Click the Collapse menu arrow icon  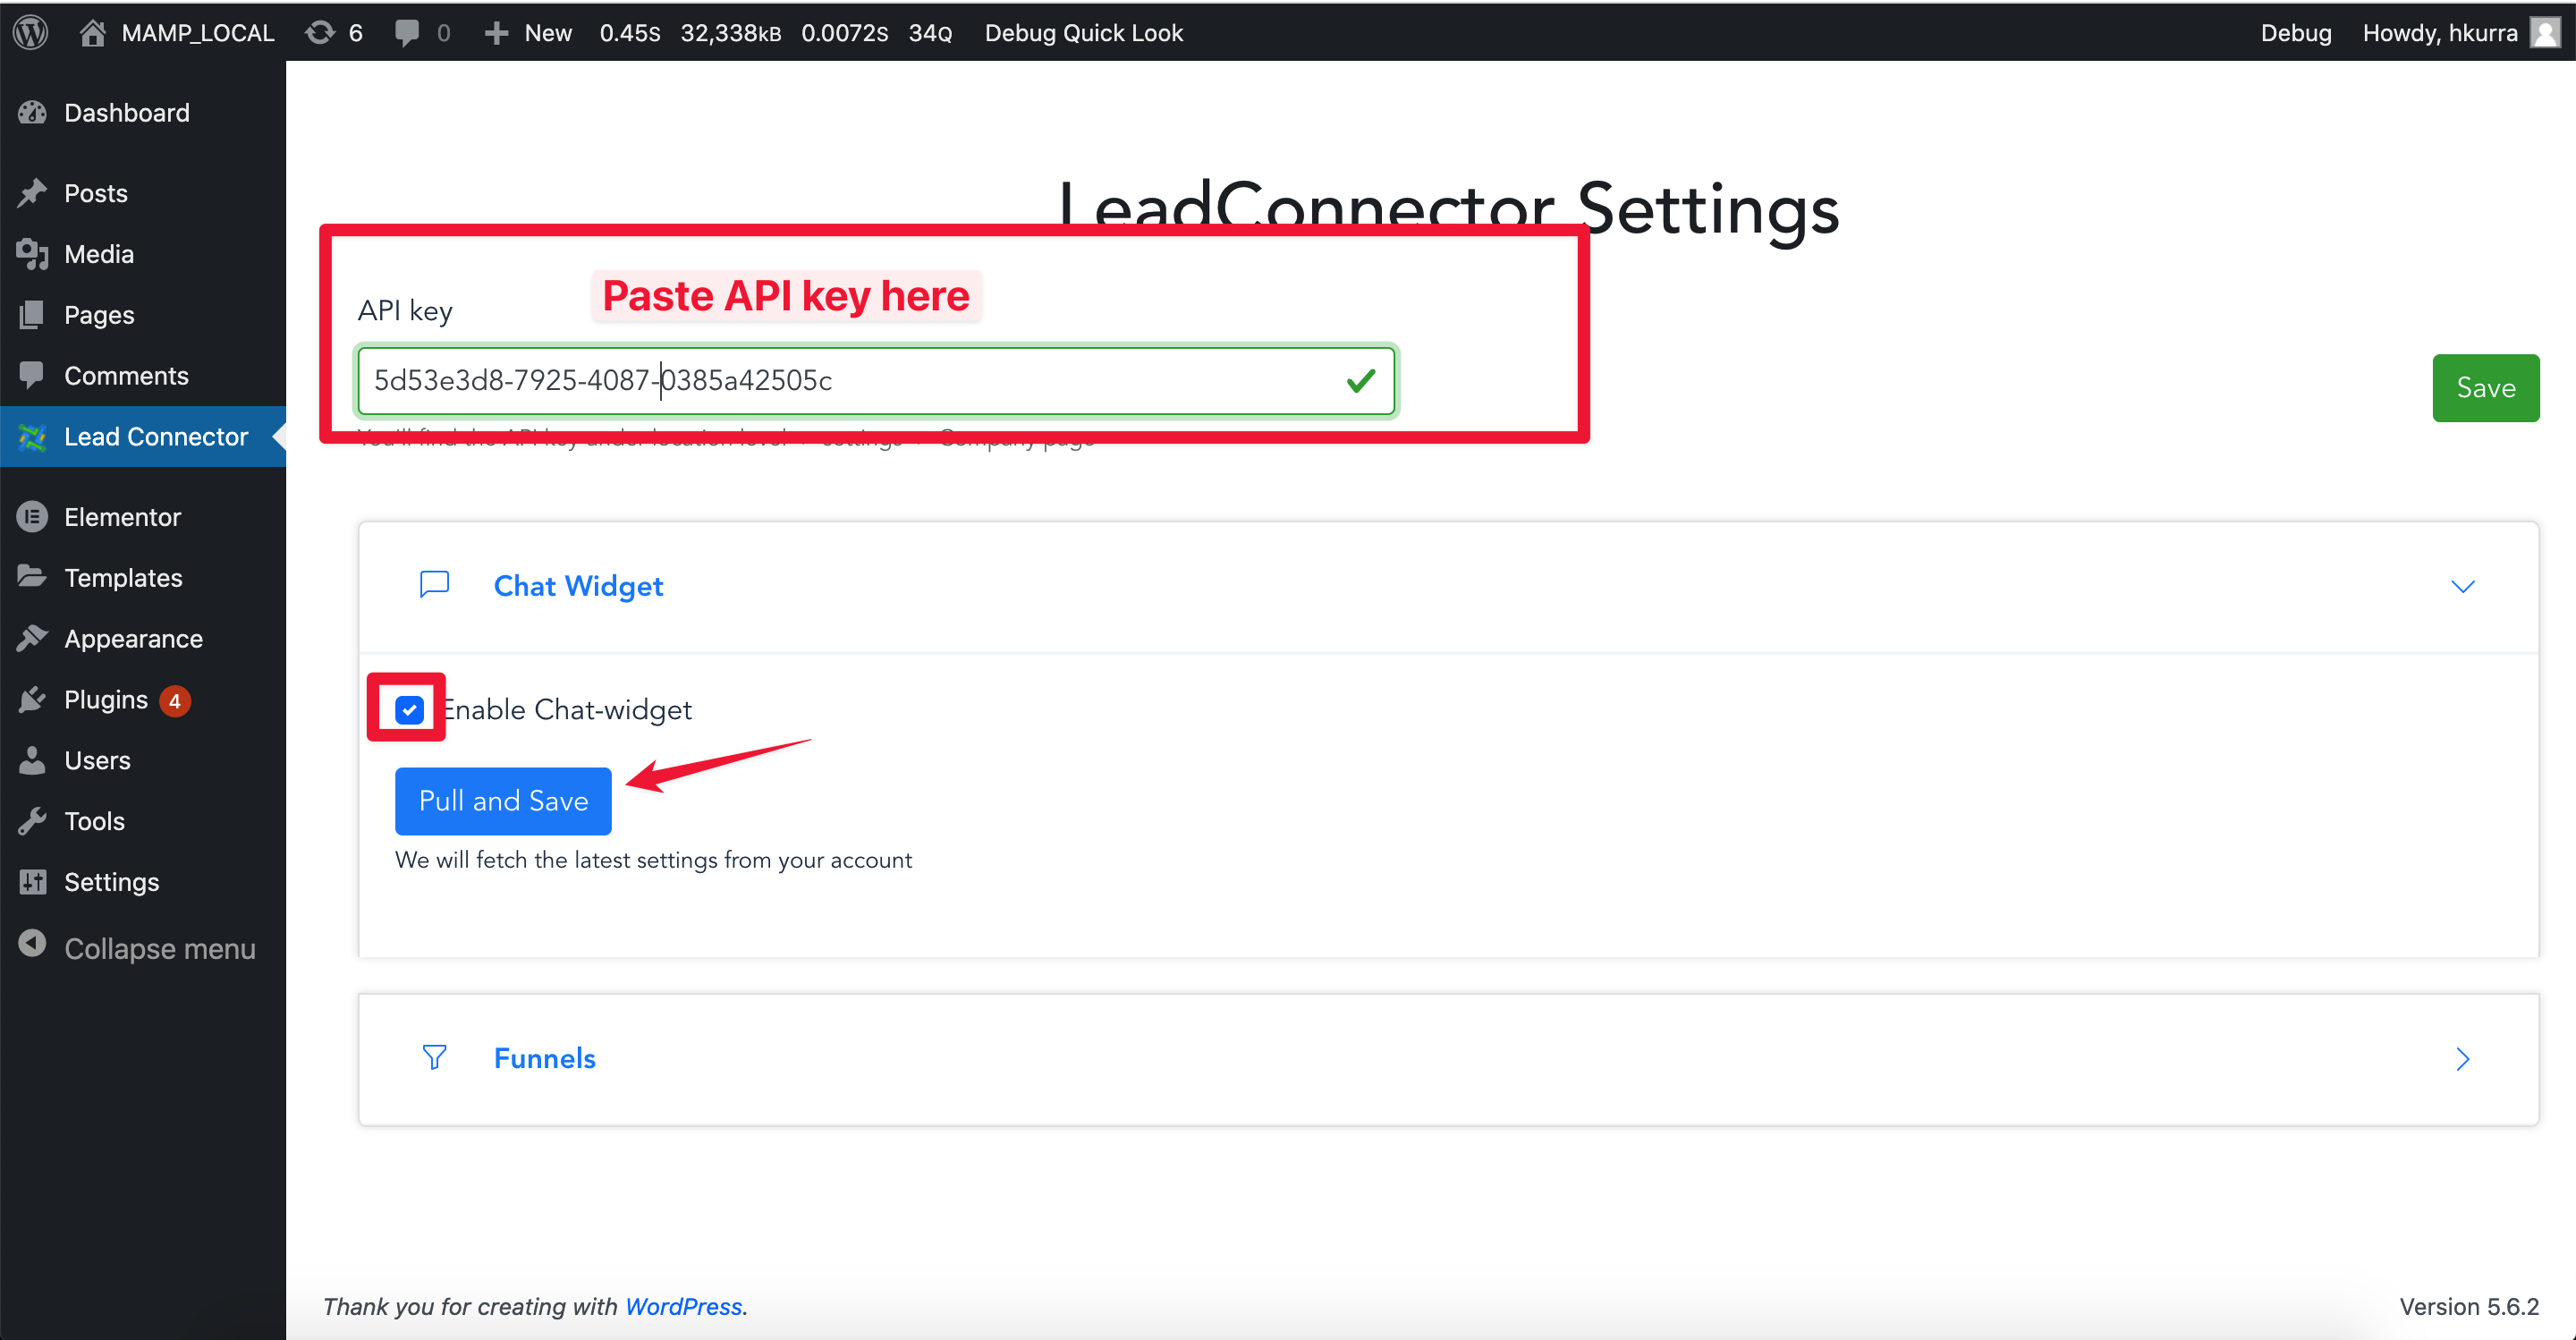(x=32, y=945)
